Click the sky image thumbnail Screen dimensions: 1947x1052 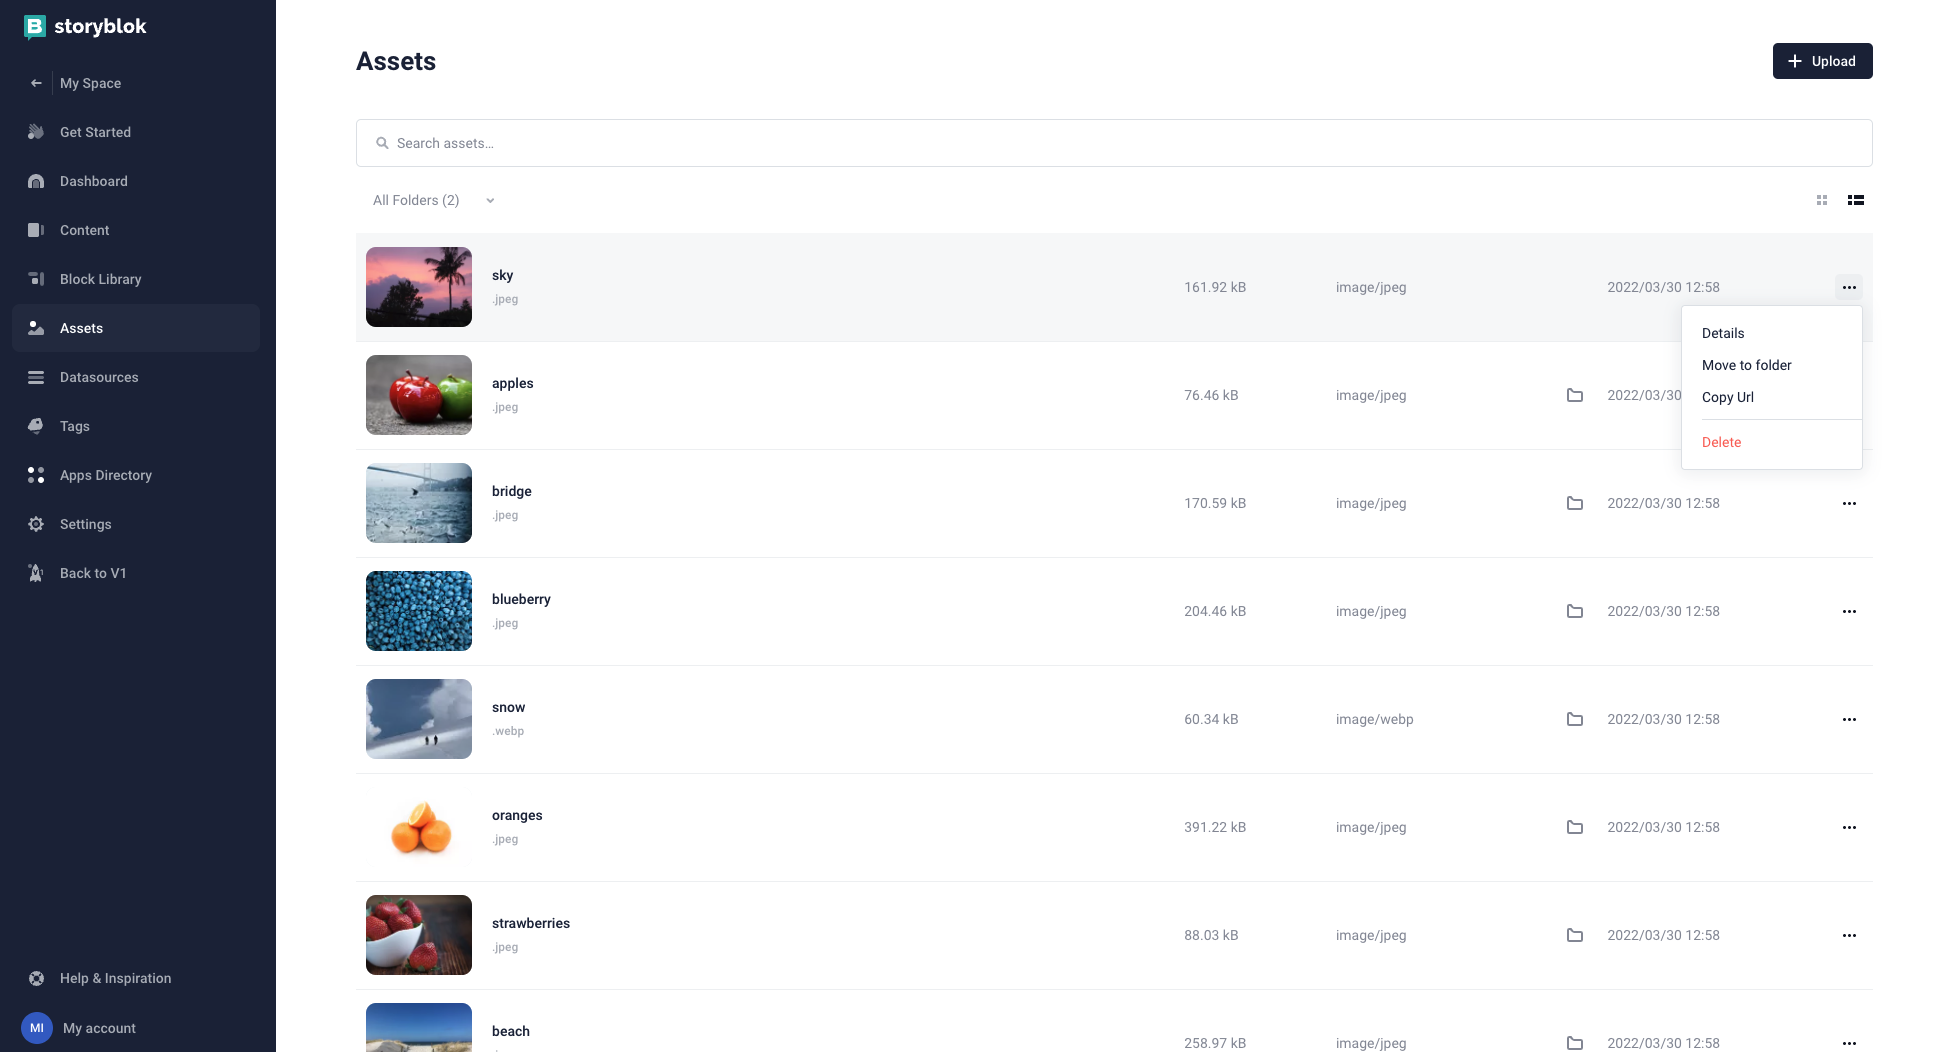click(419, 287)
